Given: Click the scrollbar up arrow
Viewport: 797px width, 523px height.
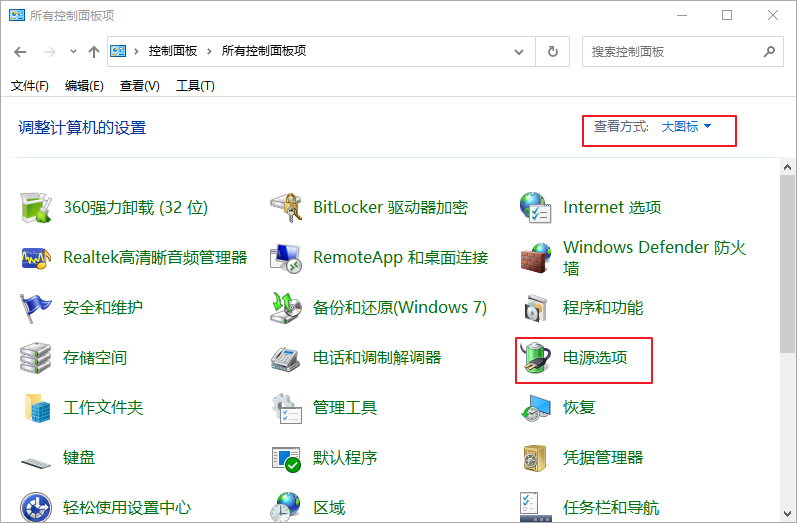Looking at the screenshot, I should click(x=787, y=167).
